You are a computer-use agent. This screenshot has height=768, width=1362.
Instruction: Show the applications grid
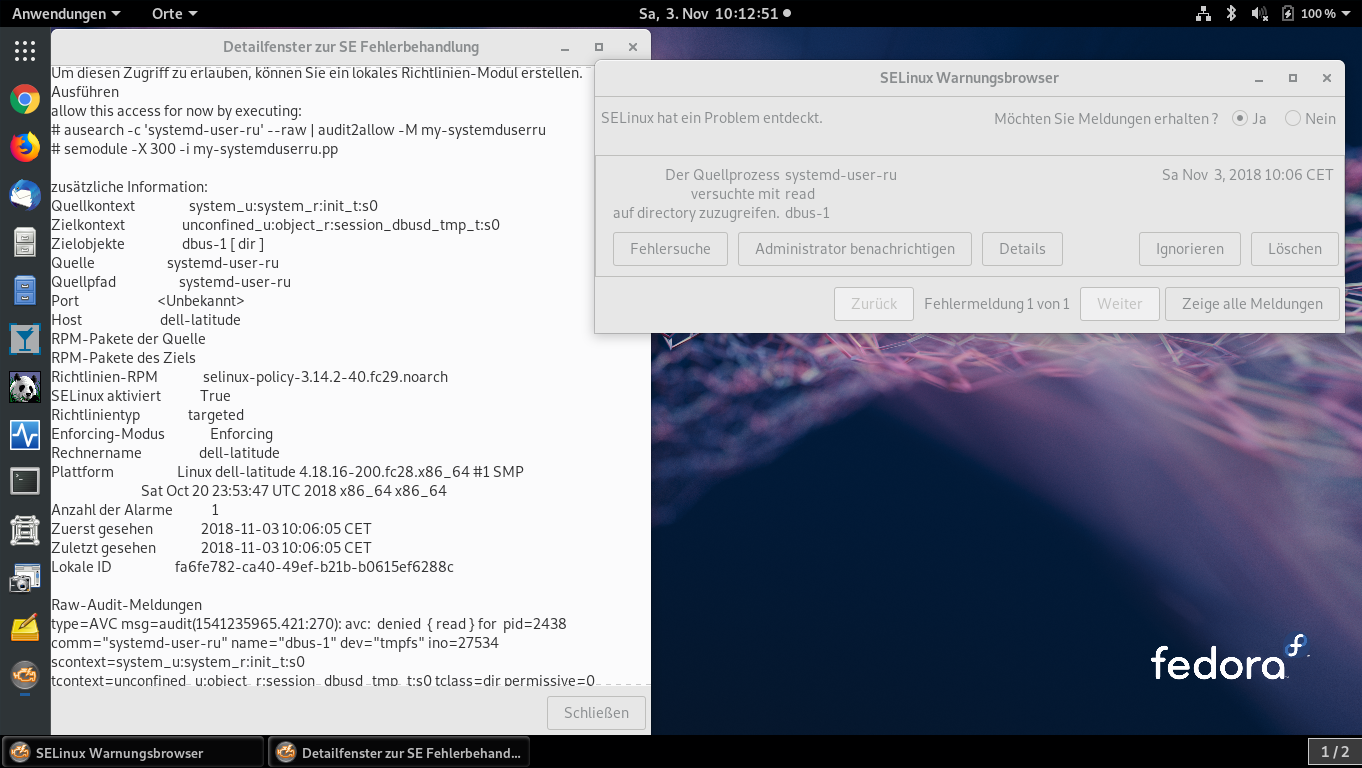tap(25, 51)
